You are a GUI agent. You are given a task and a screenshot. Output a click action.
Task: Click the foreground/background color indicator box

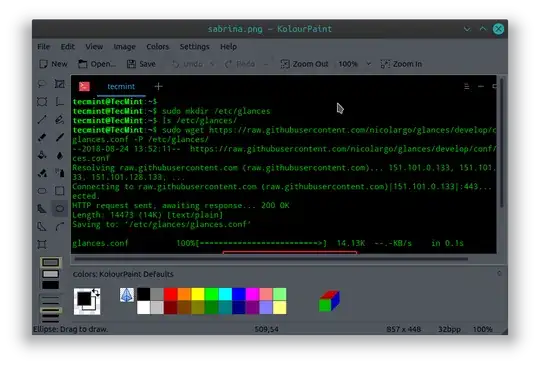tap(87, 301)
